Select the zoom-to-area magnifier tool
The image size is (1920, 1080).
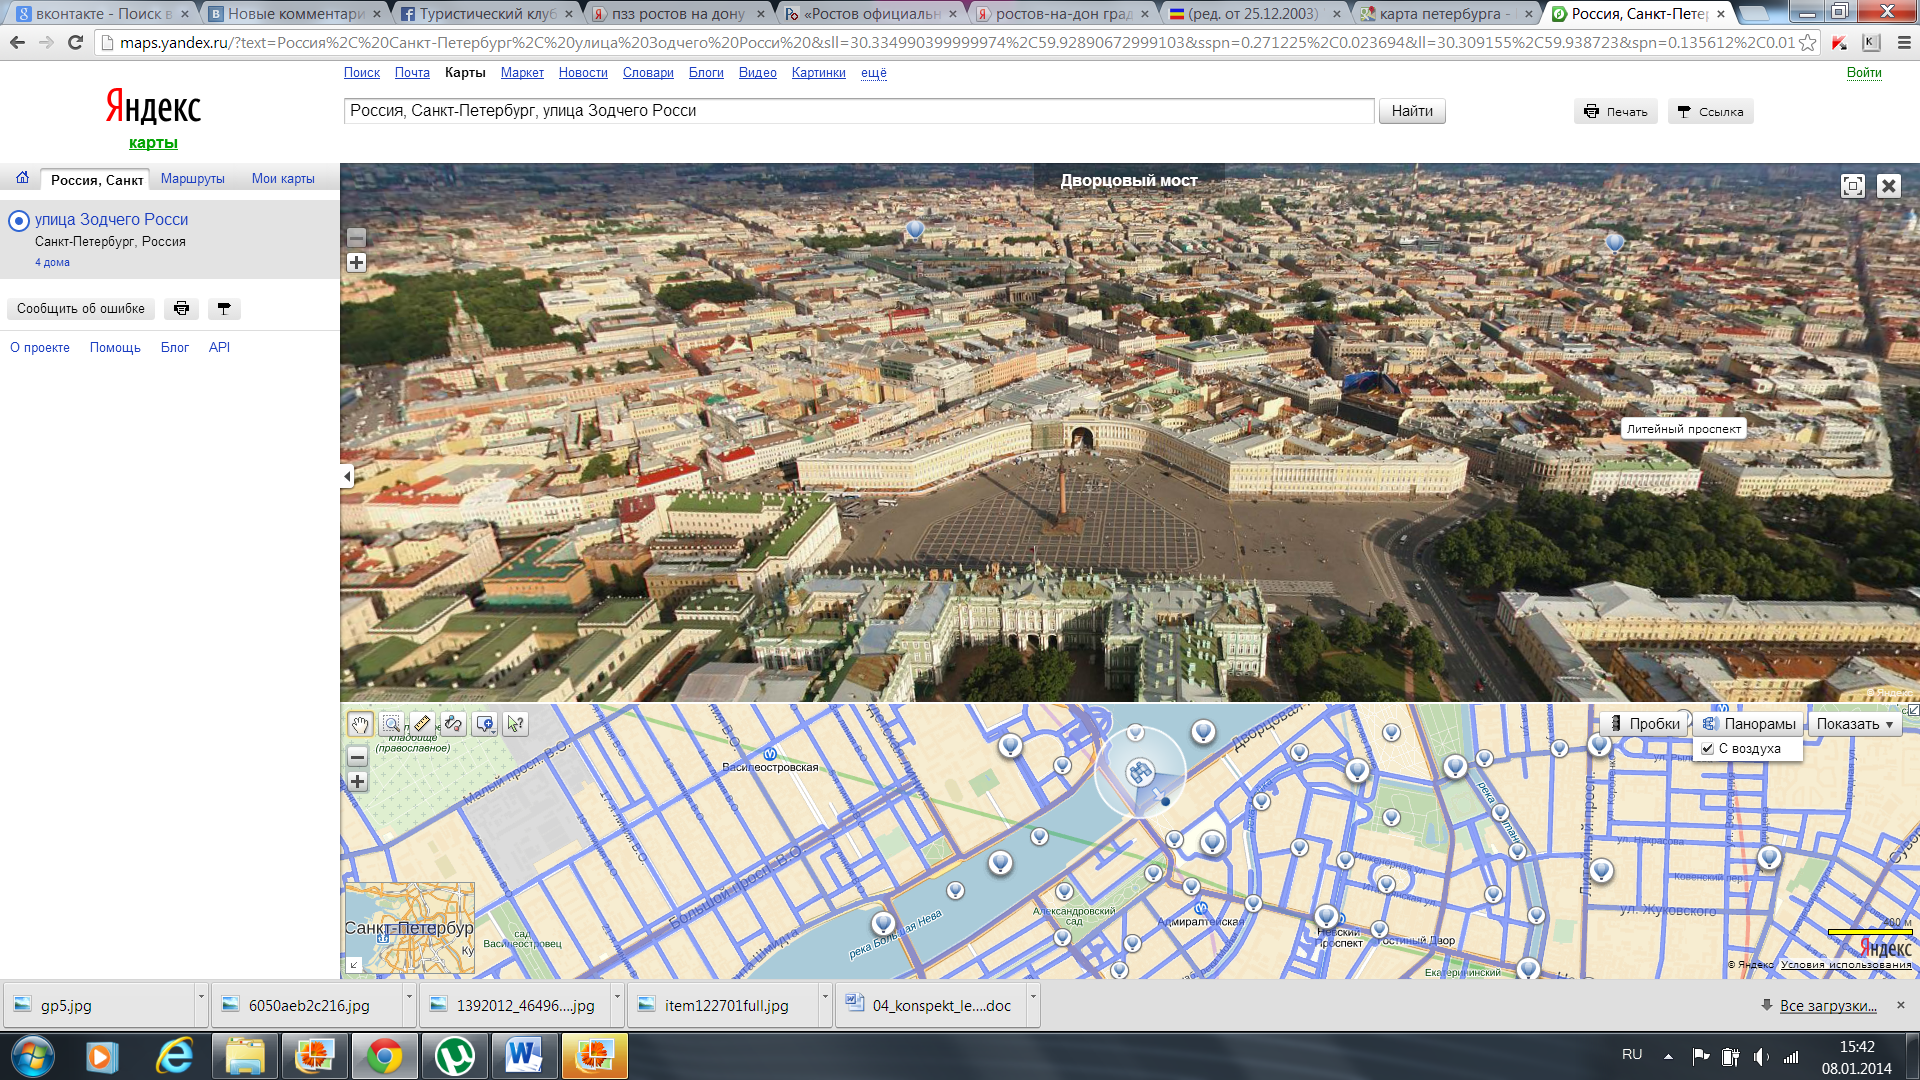click(x=391, y=724)
